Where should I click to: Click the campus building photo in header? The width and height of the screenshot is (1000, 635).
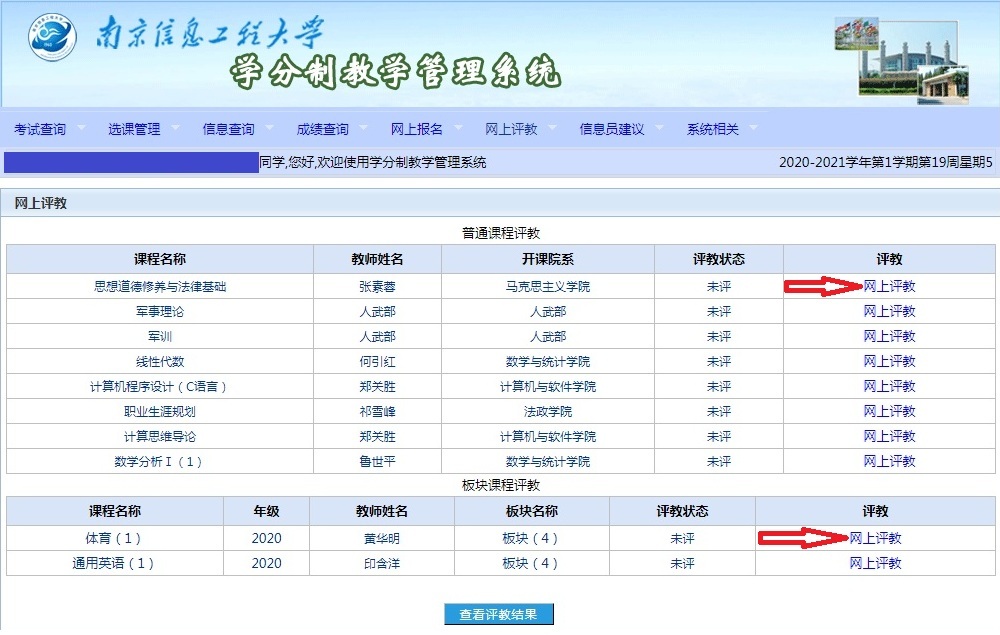(901, 59)
